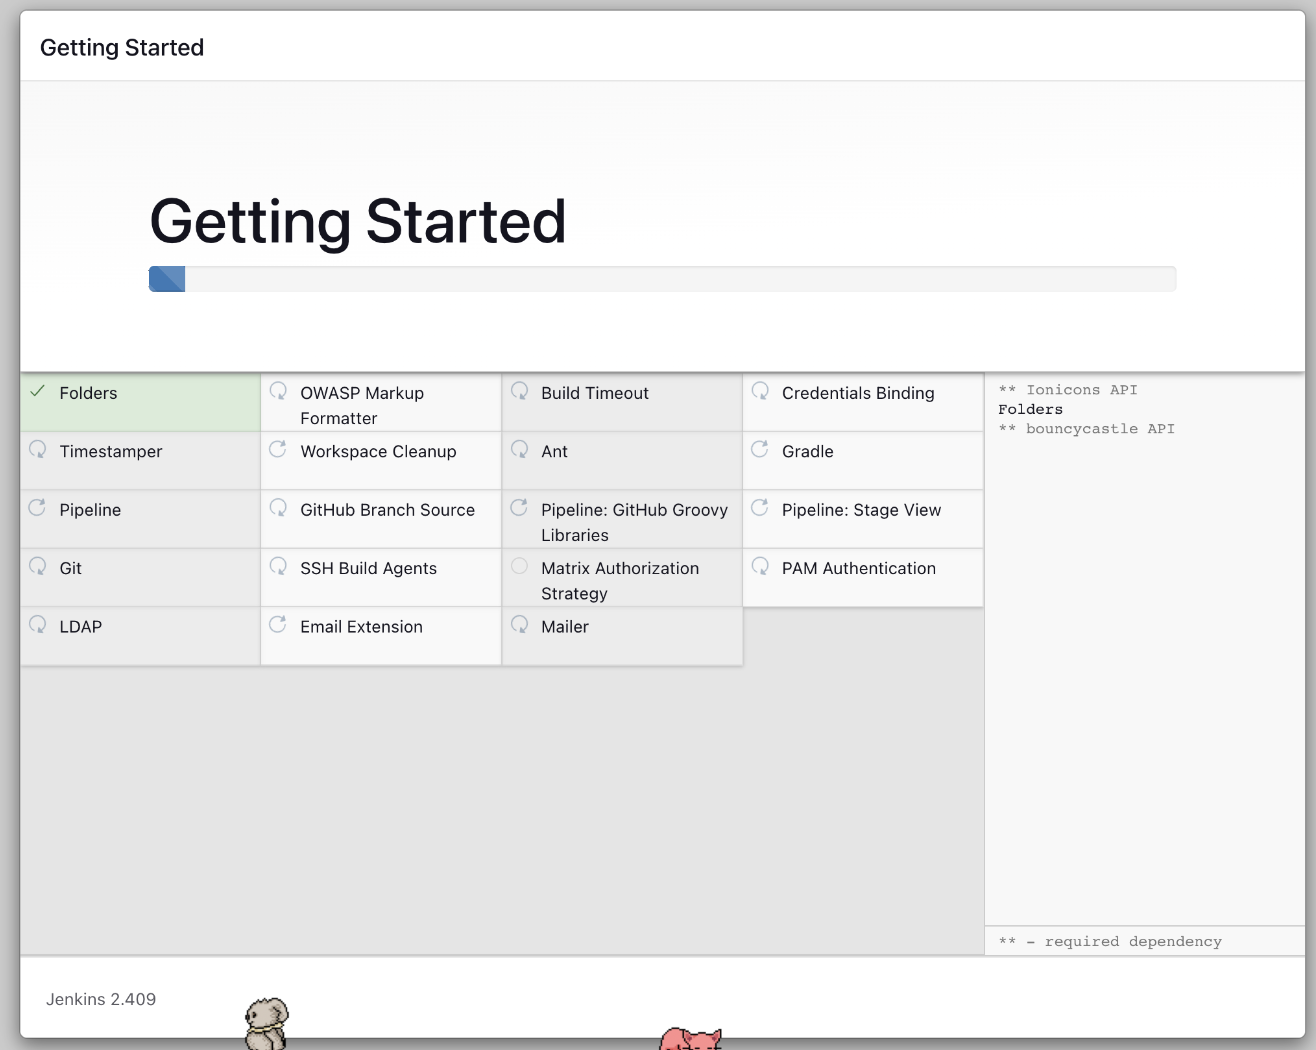Image resolution: width=1316 pixels, height=1050 pixels.
Task: Select the Matrix Authorization Strategy label
Action: pos(620,580)
